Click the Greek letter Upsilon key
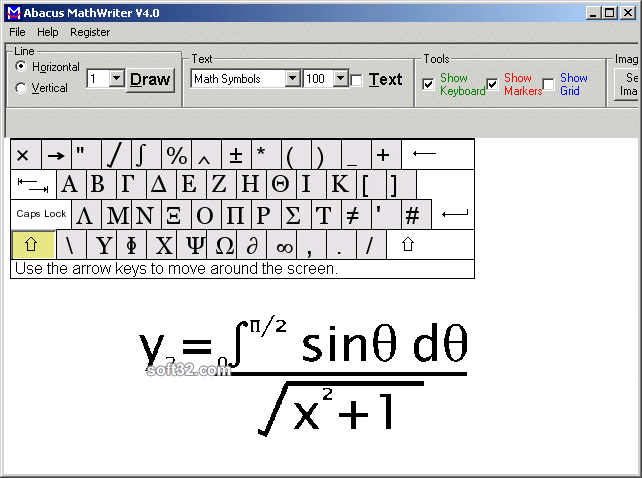642x478 pixels. (101, 245)
